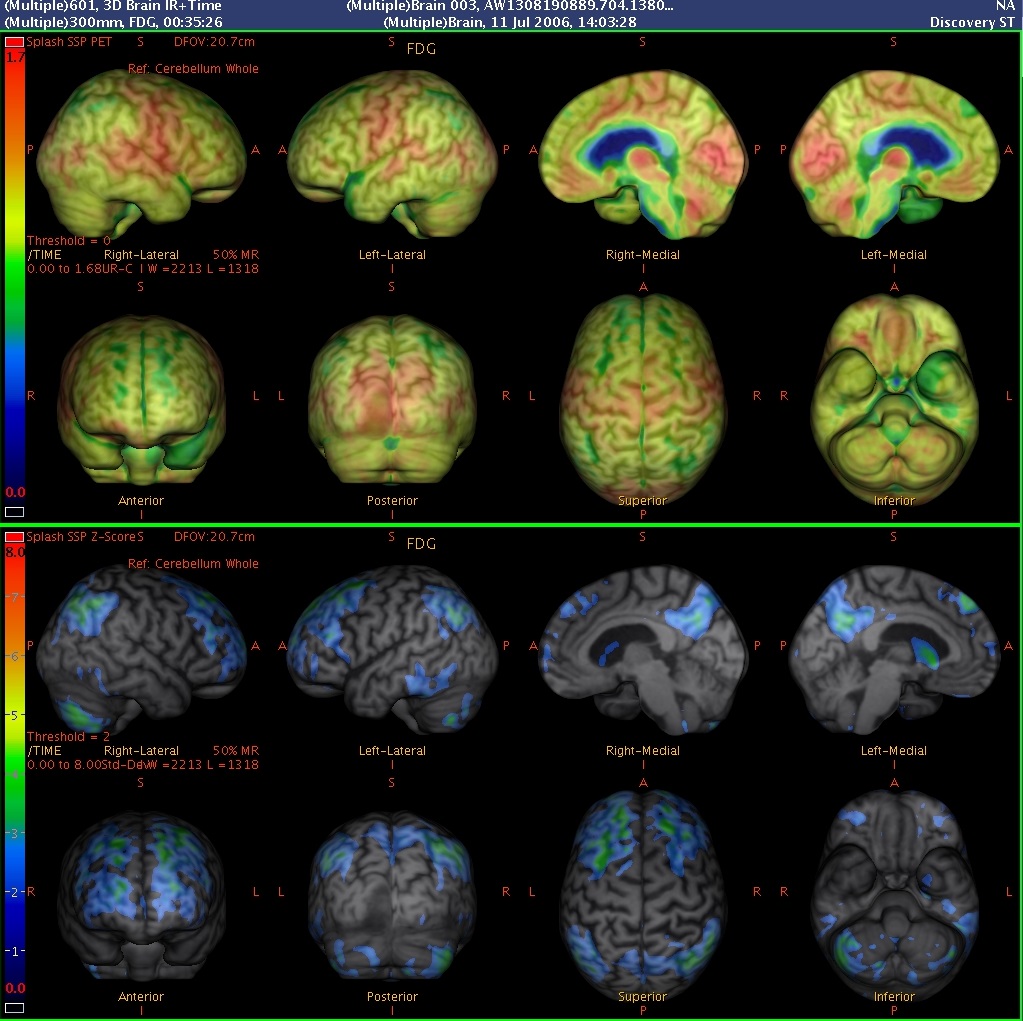
Task: Click the "Superior" caption in the Z-Score panel
Action: click(643, 997)
